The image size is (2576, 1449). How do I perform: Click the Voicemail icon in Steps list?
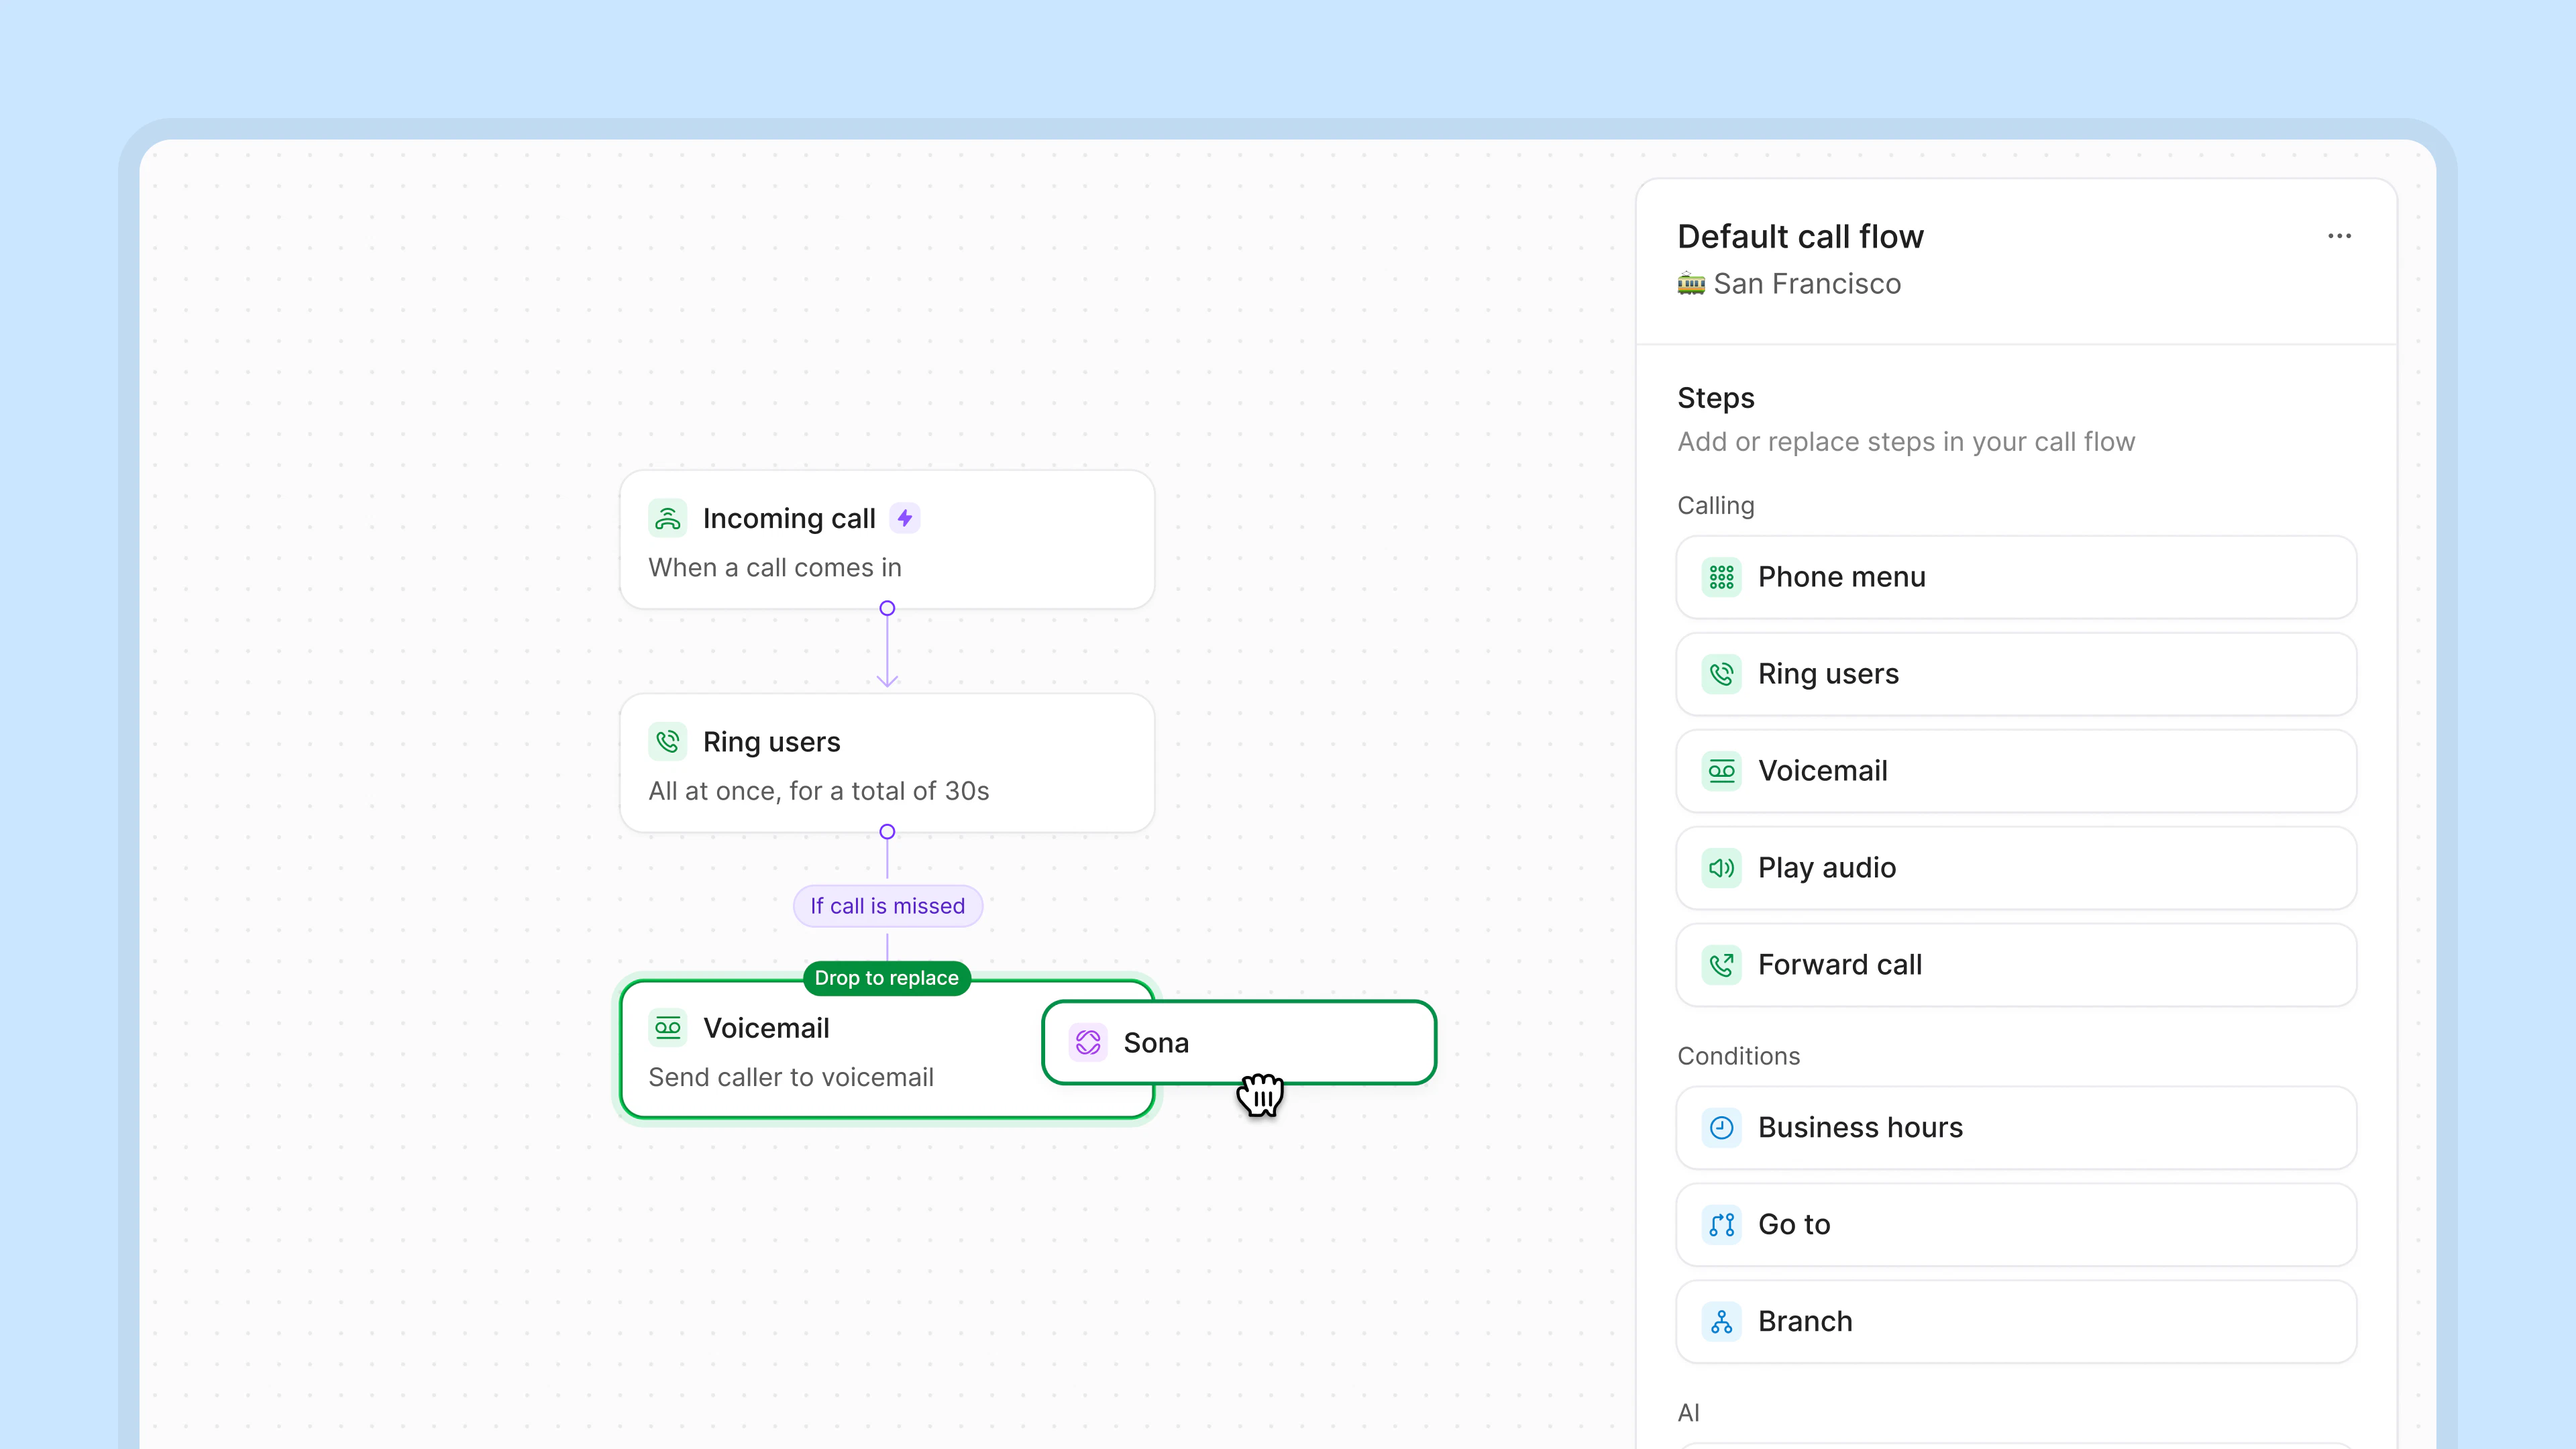click(x=1721, y=771)
